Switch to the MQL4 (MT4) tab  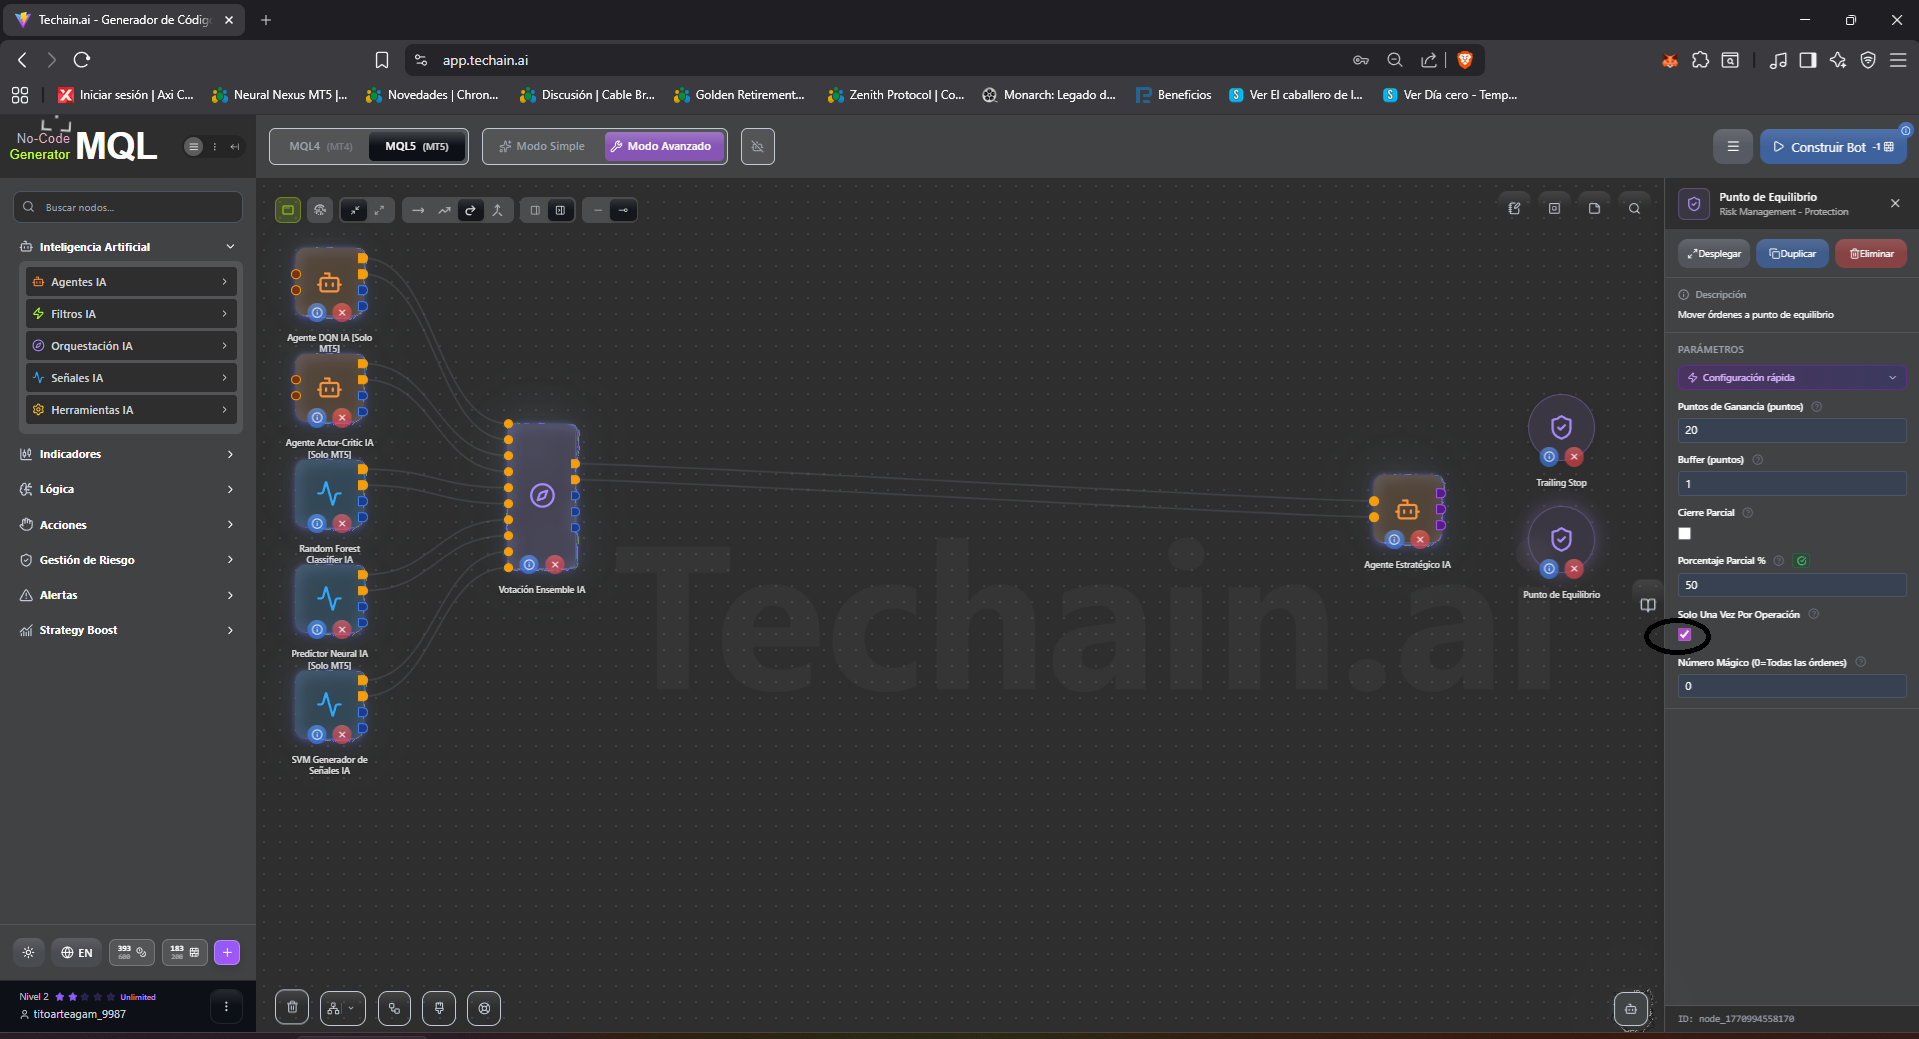(320, 146)
